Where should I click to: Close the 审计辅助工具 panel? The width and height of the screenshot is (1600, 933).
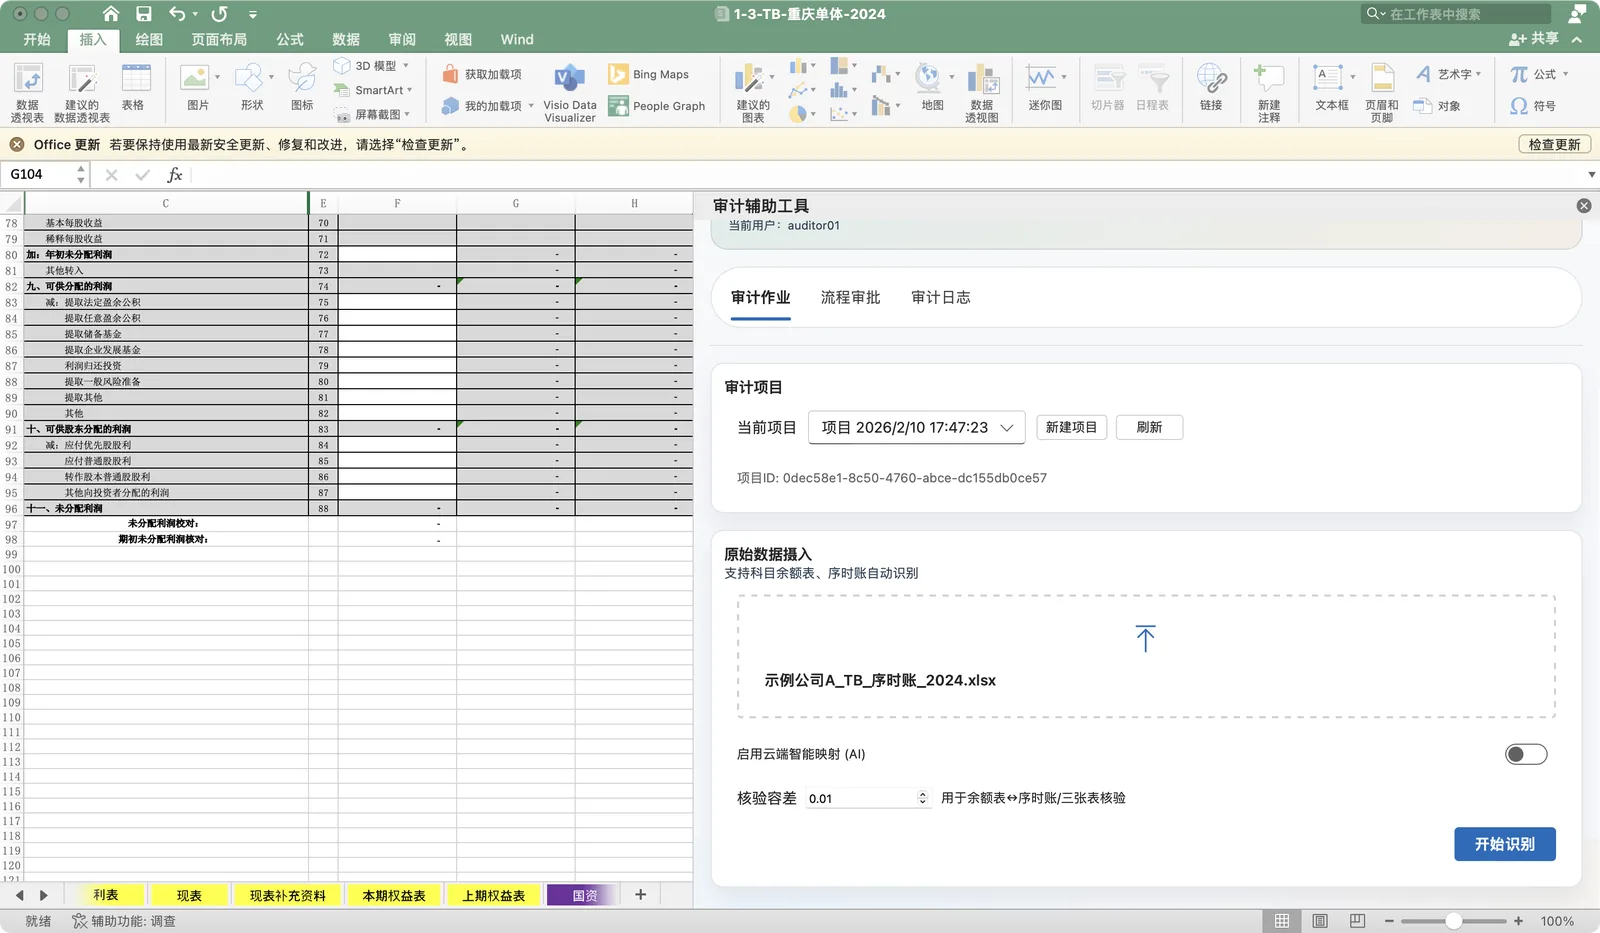click(1584, 206)
